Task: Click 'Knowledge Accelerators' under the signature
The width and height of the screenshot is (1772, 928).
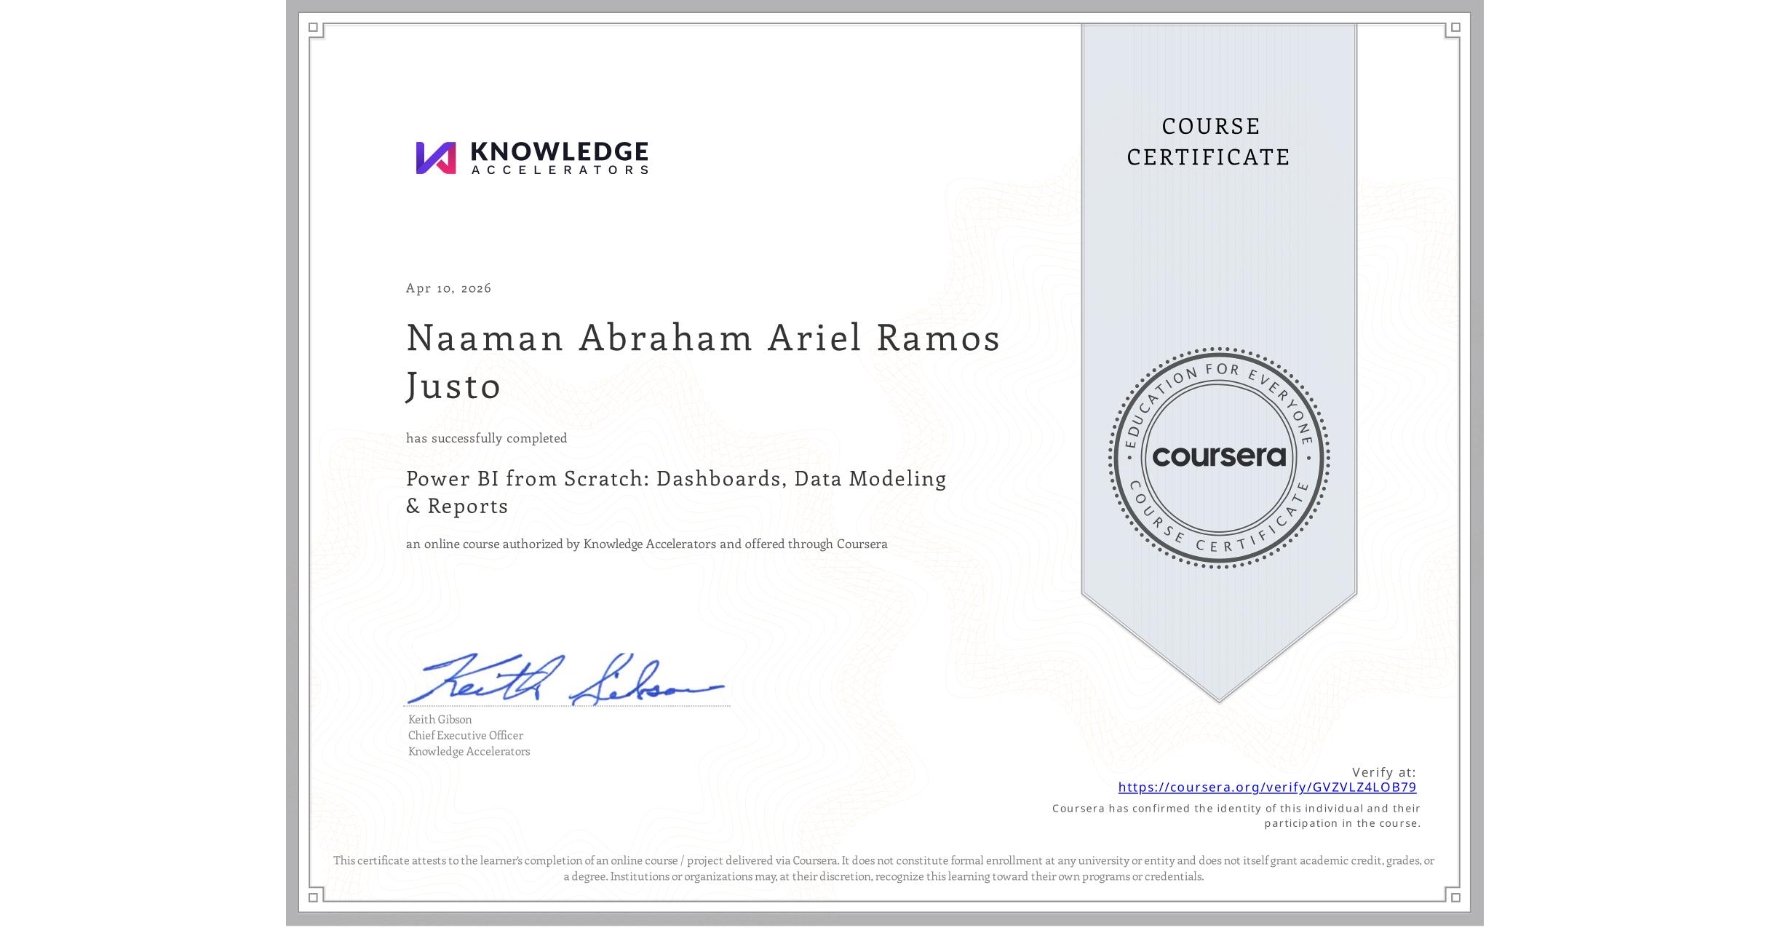Action: tap(469, 751)
